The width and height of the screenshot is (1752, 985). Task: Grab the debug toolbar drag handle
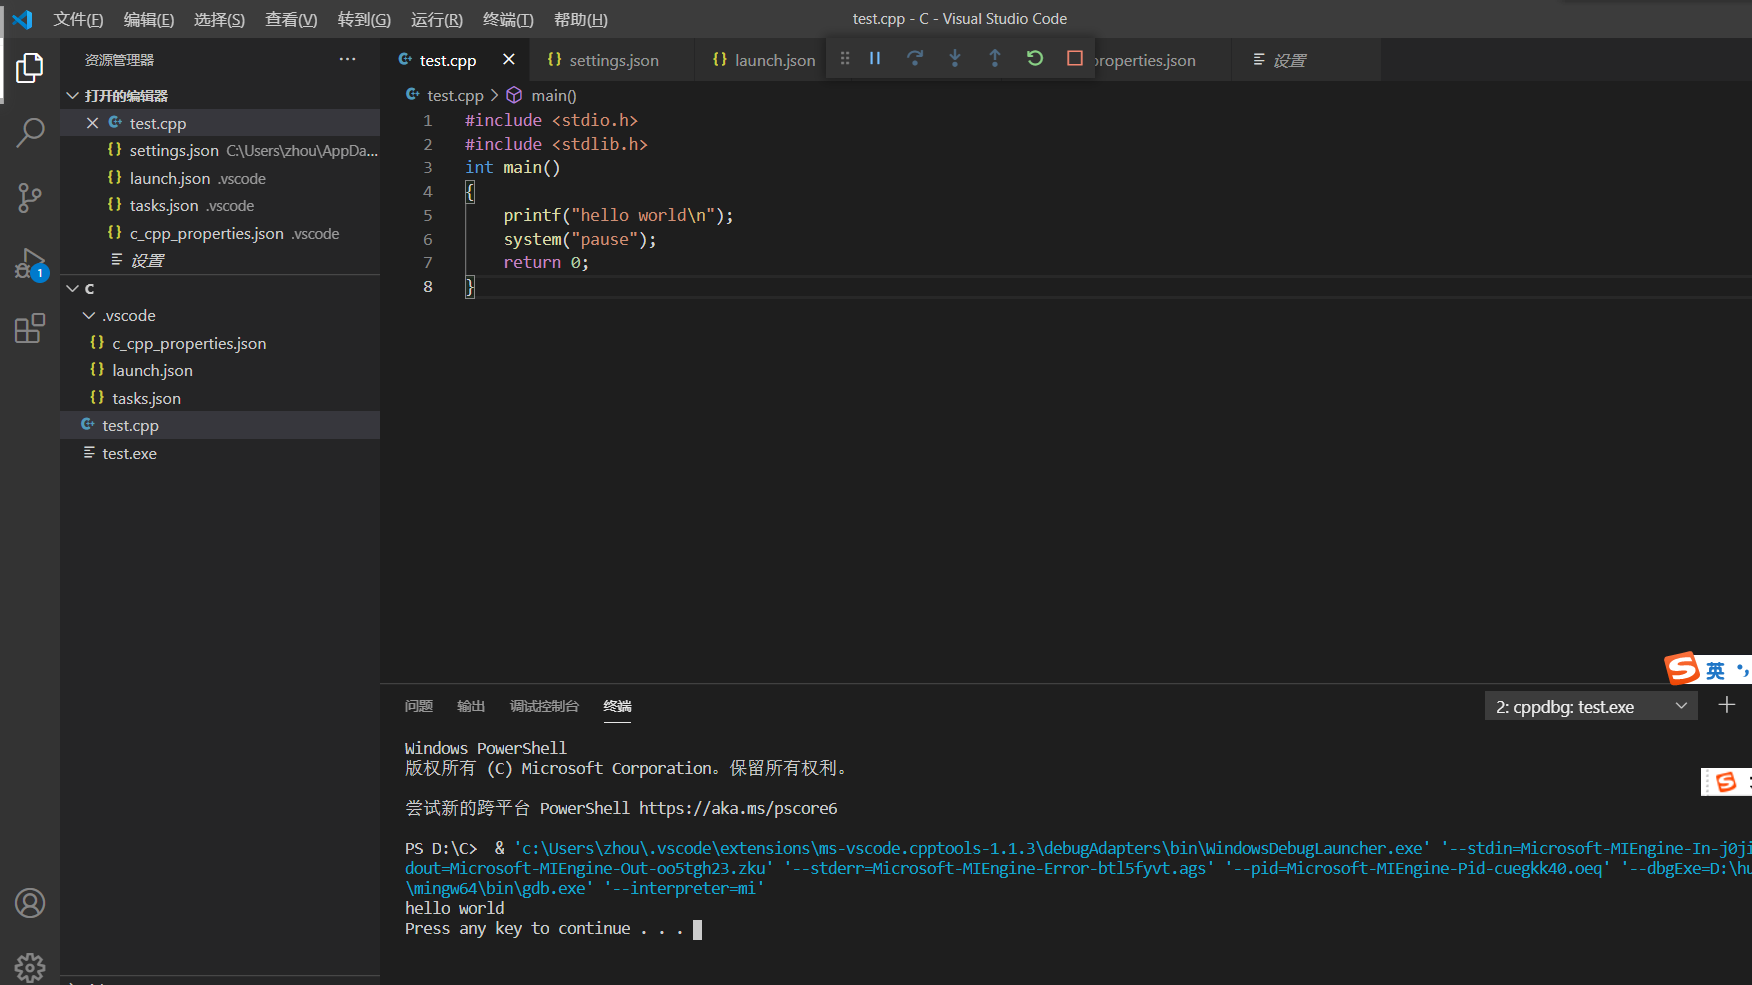pos(845,59)
